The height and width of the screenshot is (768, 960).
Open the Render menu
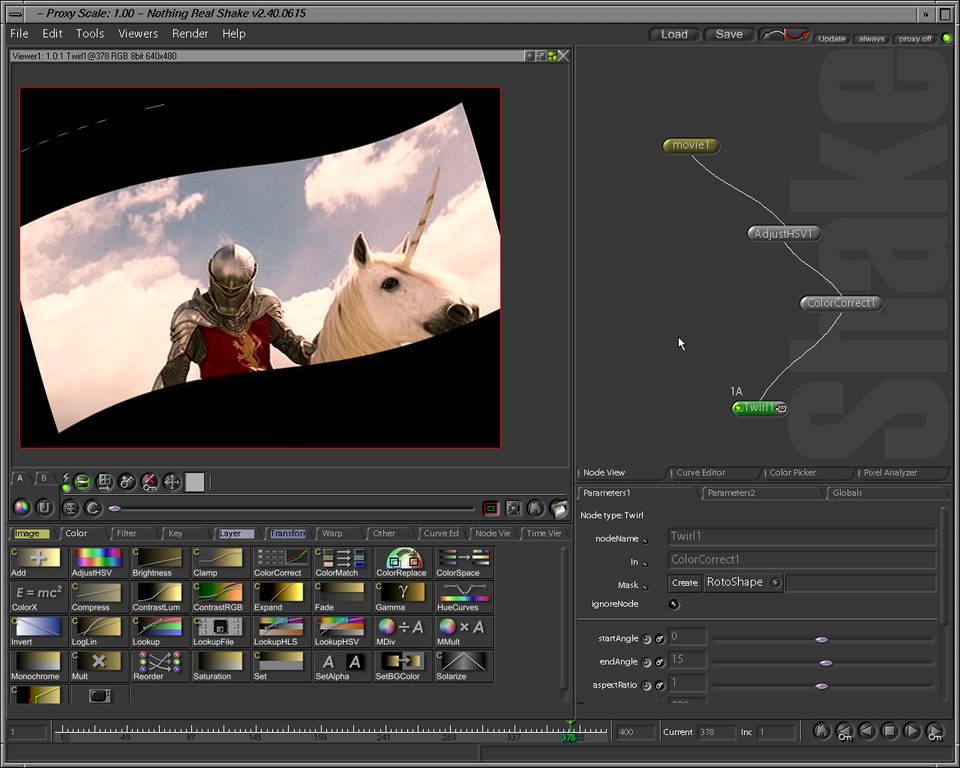click(x=190, y=33)
